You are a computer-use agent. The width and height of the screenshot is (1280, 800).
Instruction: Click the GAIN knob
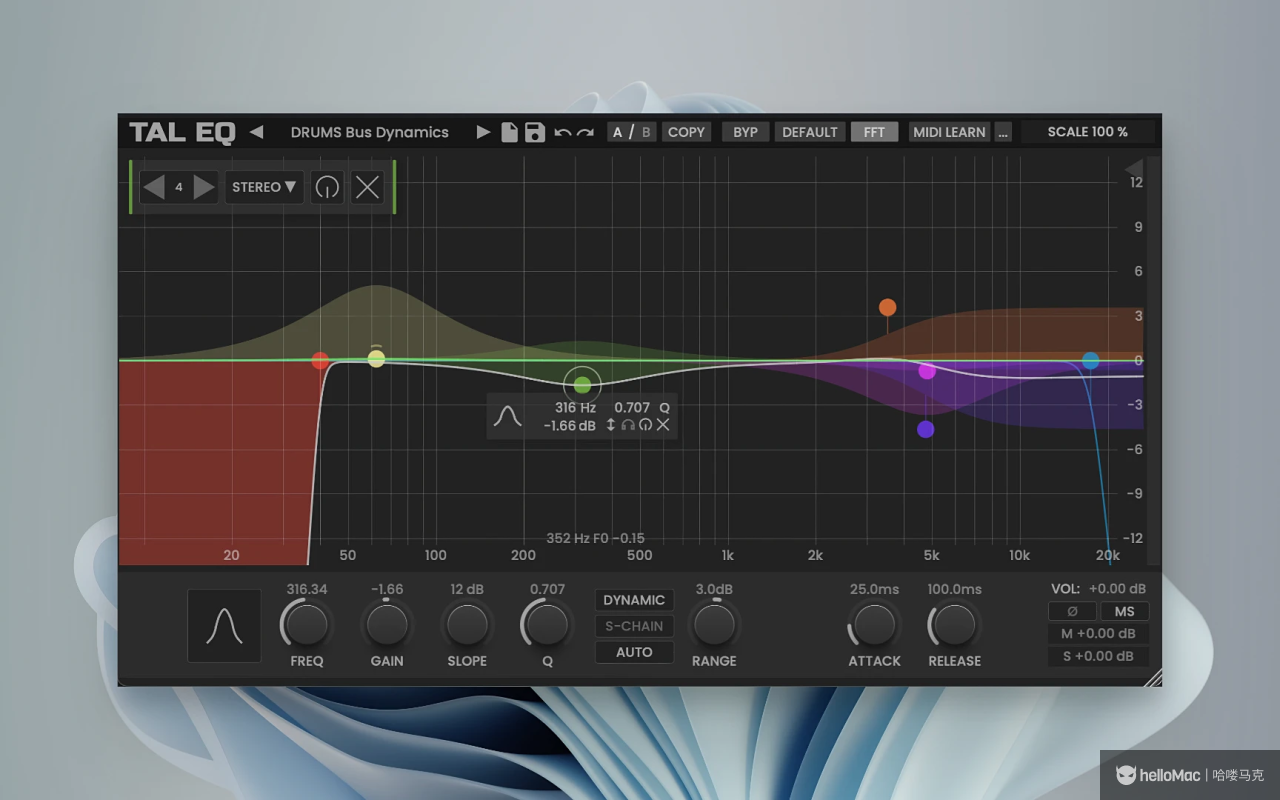coord(387,625)
